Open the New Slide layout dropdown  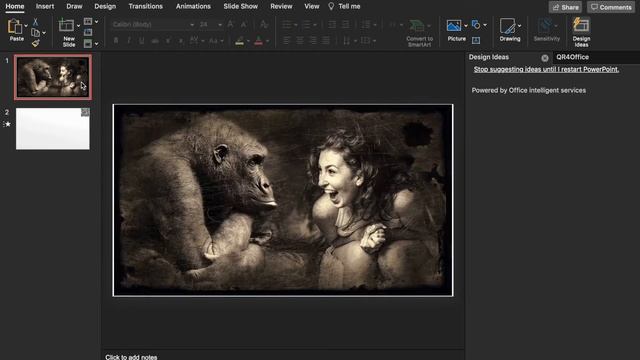(x=78, y=26)
